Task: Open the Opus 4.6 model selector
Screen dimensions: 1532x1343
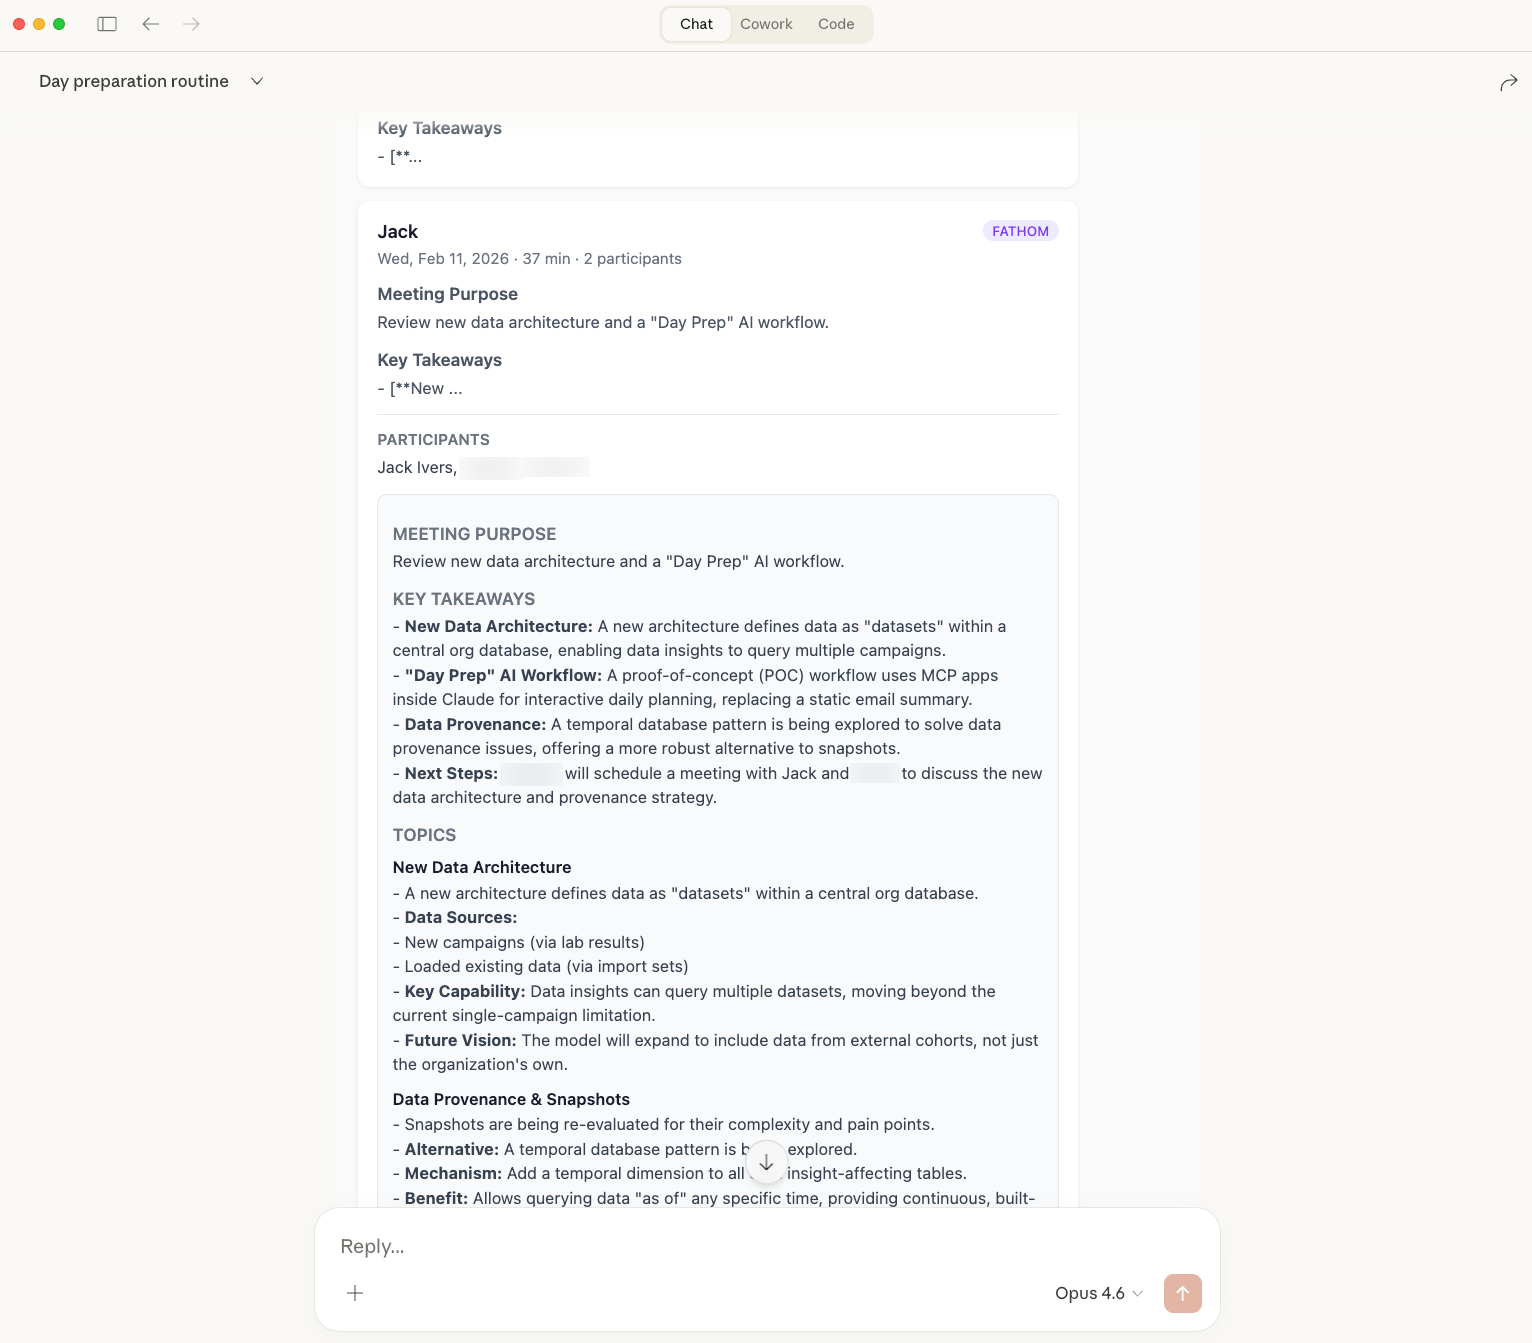Action: pos(1098,1293)
